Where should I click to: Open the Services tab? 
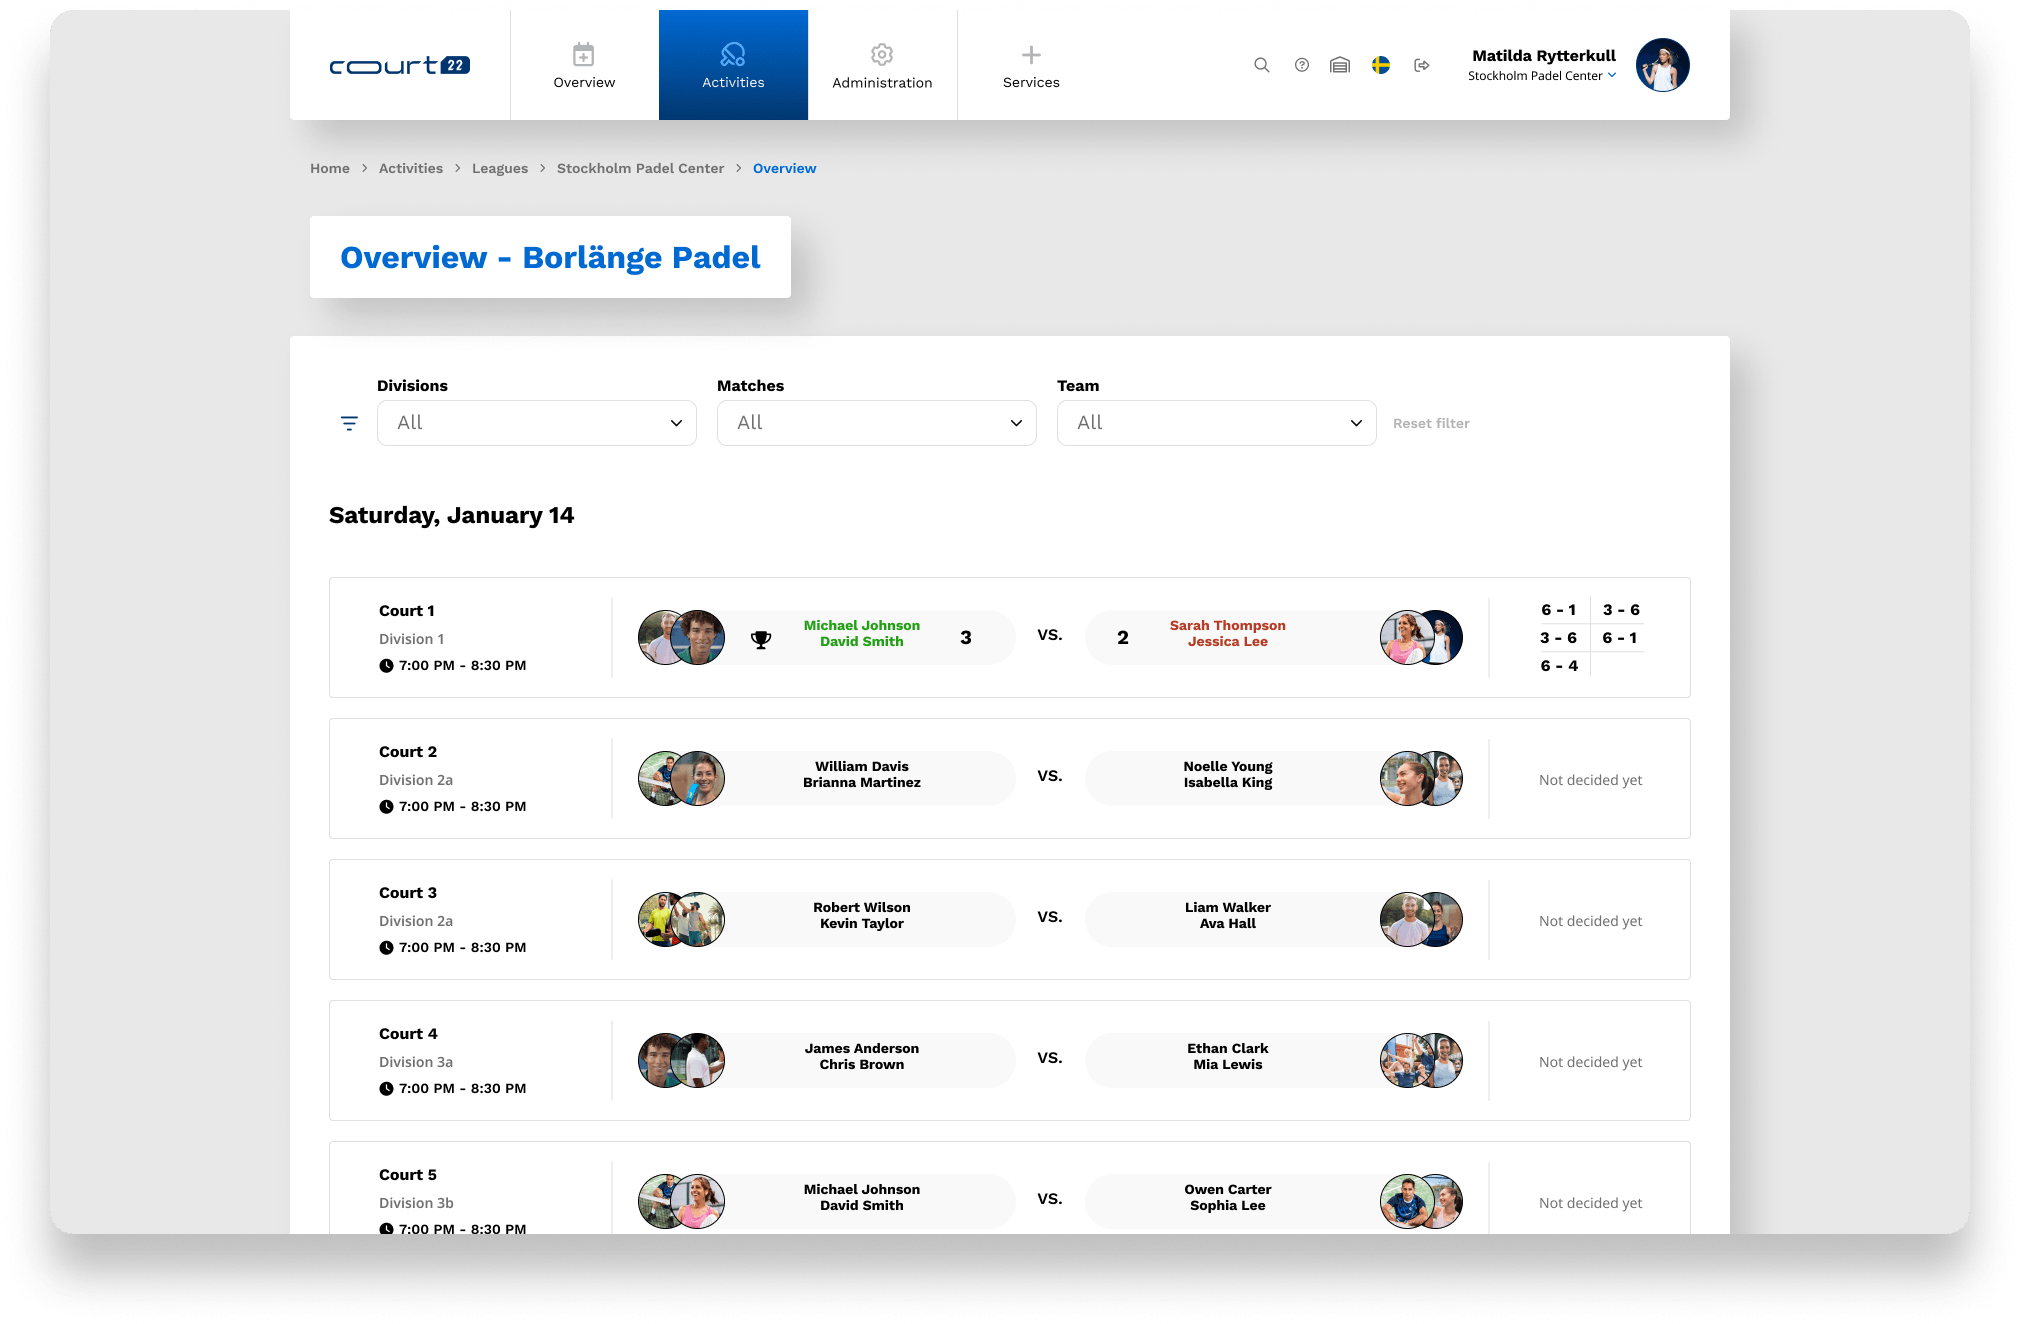1031,65
